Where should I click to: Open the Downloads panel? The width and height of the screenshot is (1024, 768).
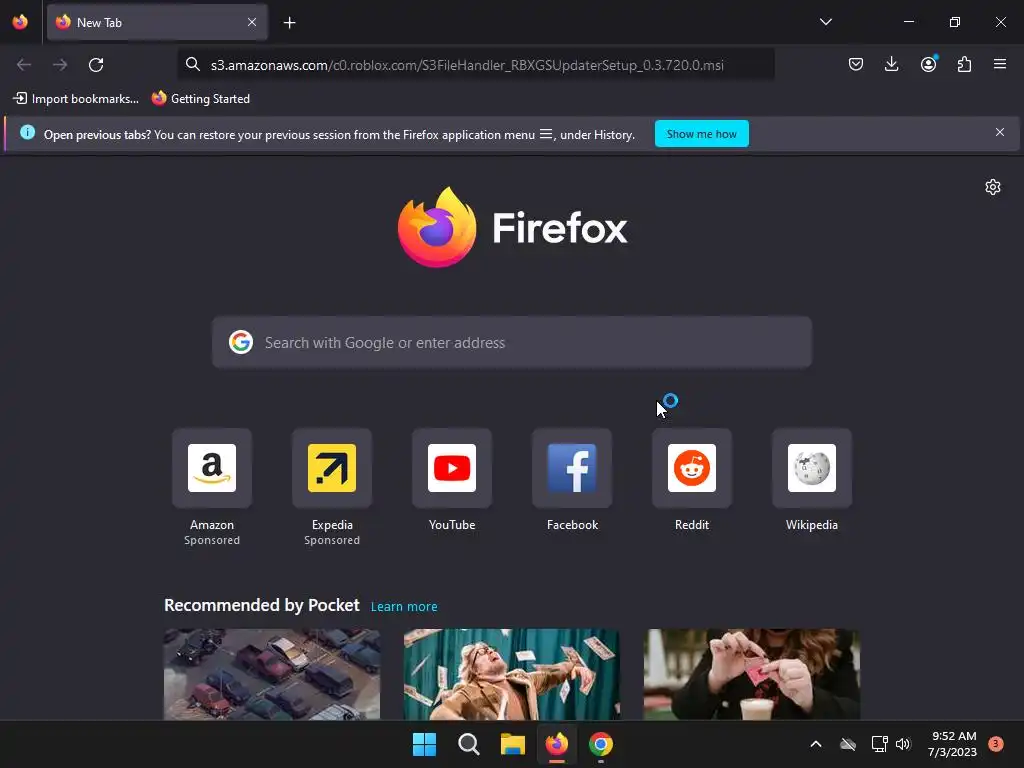(891, 64)
